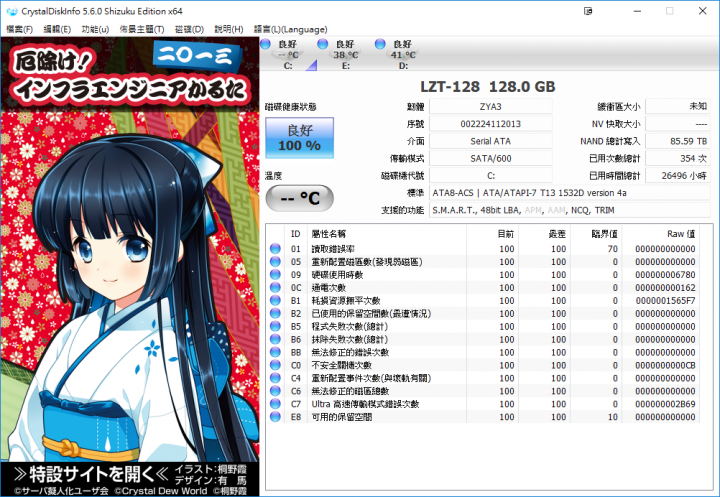Select drive D: at 41 °C
720x497 pixels.
[403, 55]
